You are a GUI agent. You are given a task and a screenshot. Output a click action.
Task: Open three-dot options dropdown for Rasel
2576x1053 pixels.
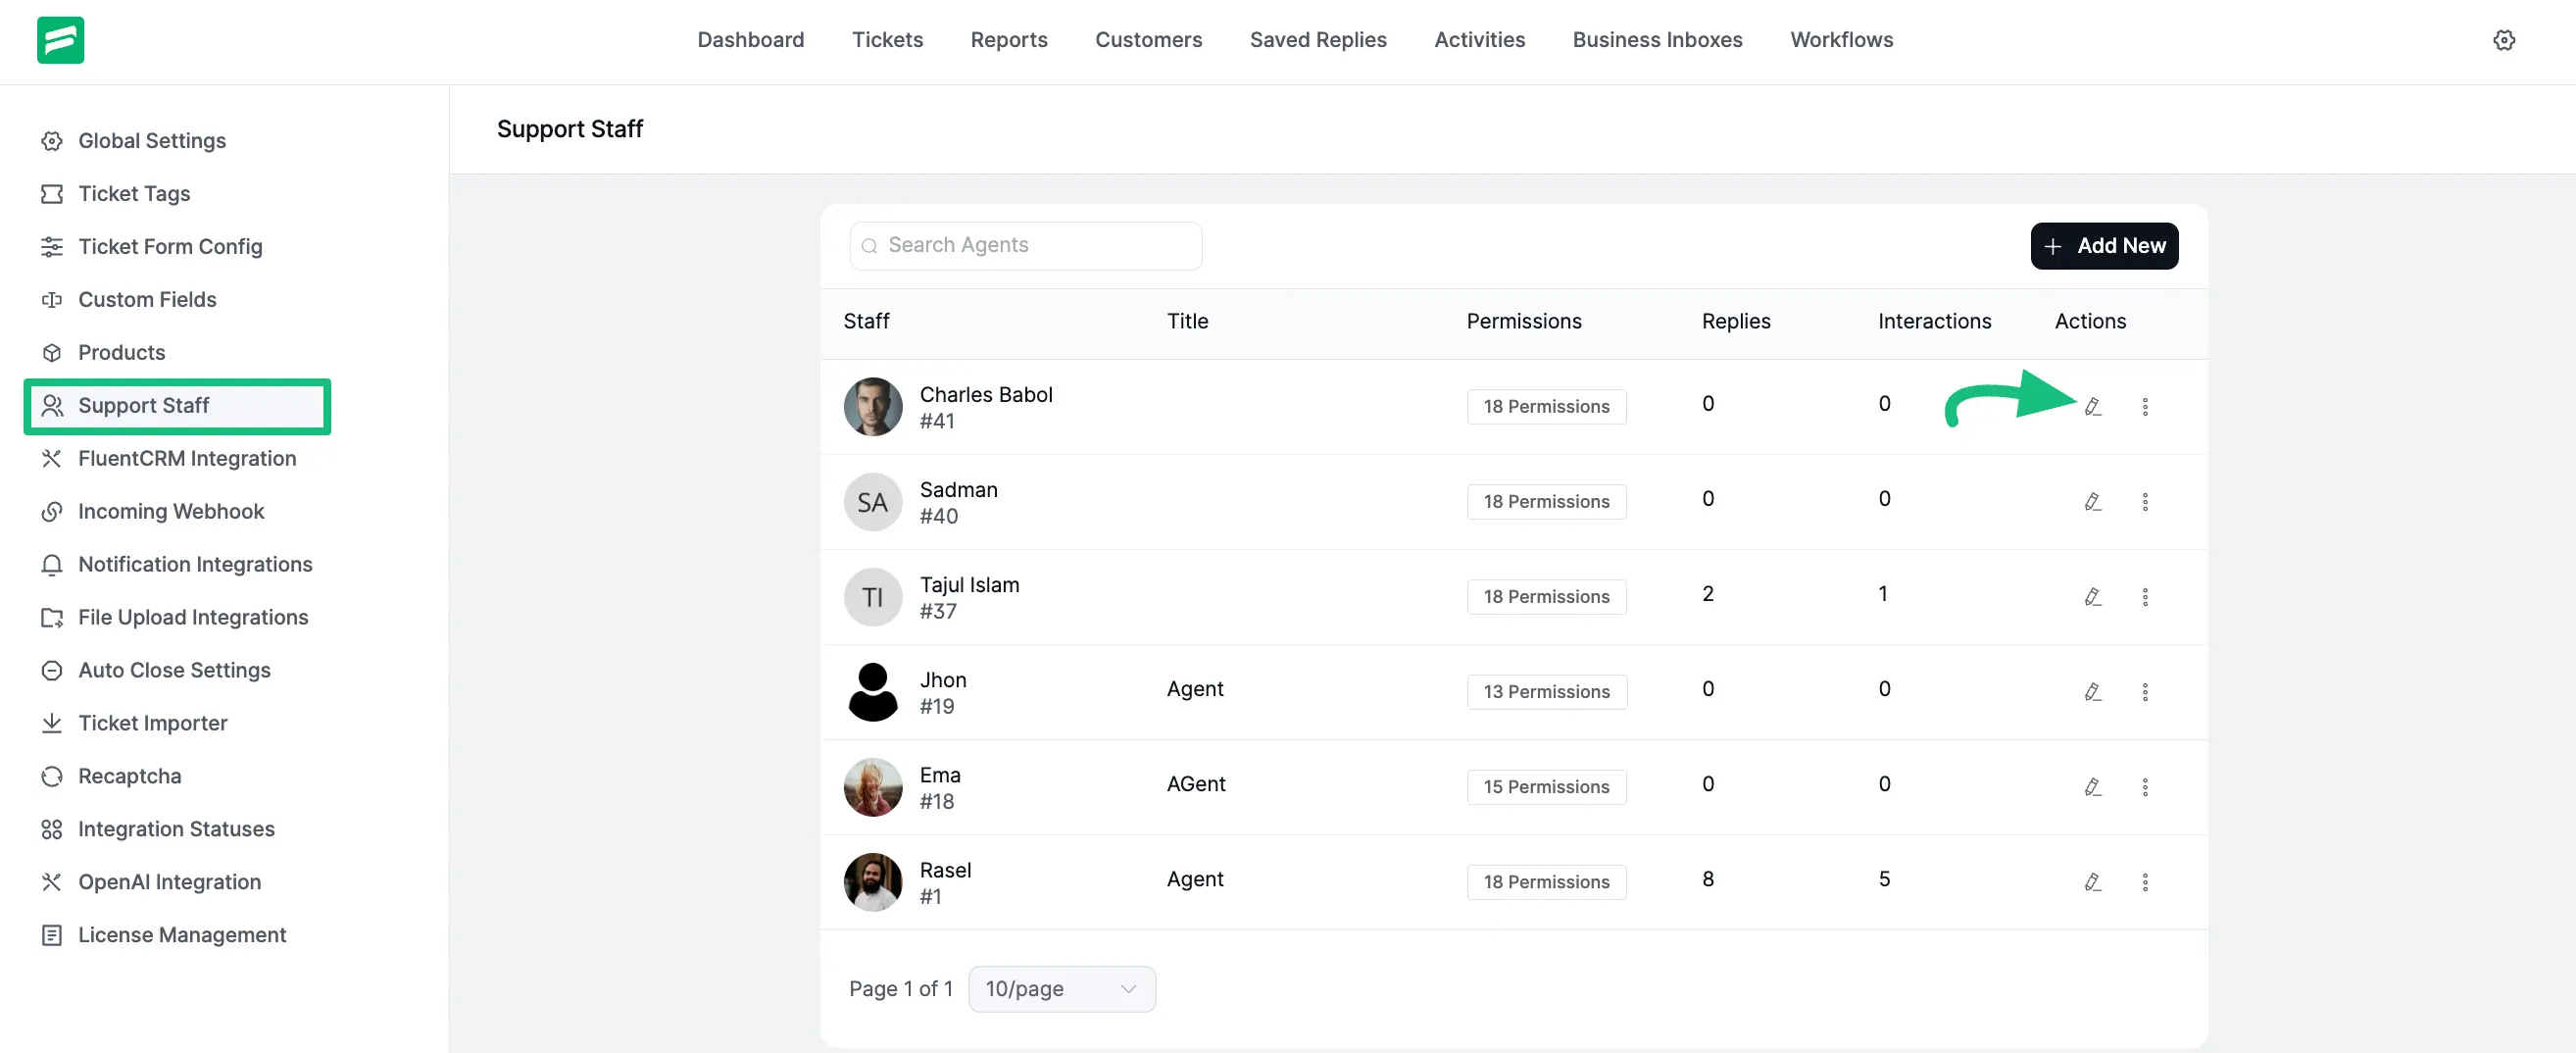(x=2144, y=882)
